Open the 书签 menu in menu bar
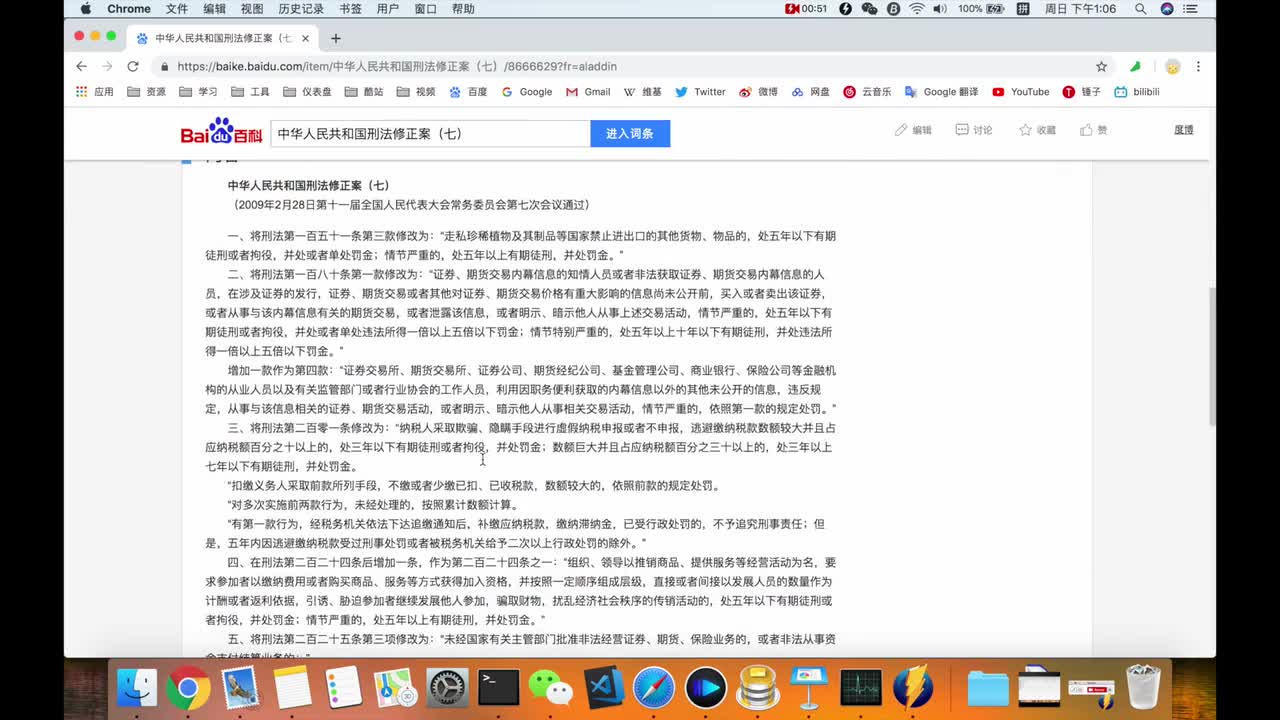The height and width of the screenshot is (720, 1280). 350,9
